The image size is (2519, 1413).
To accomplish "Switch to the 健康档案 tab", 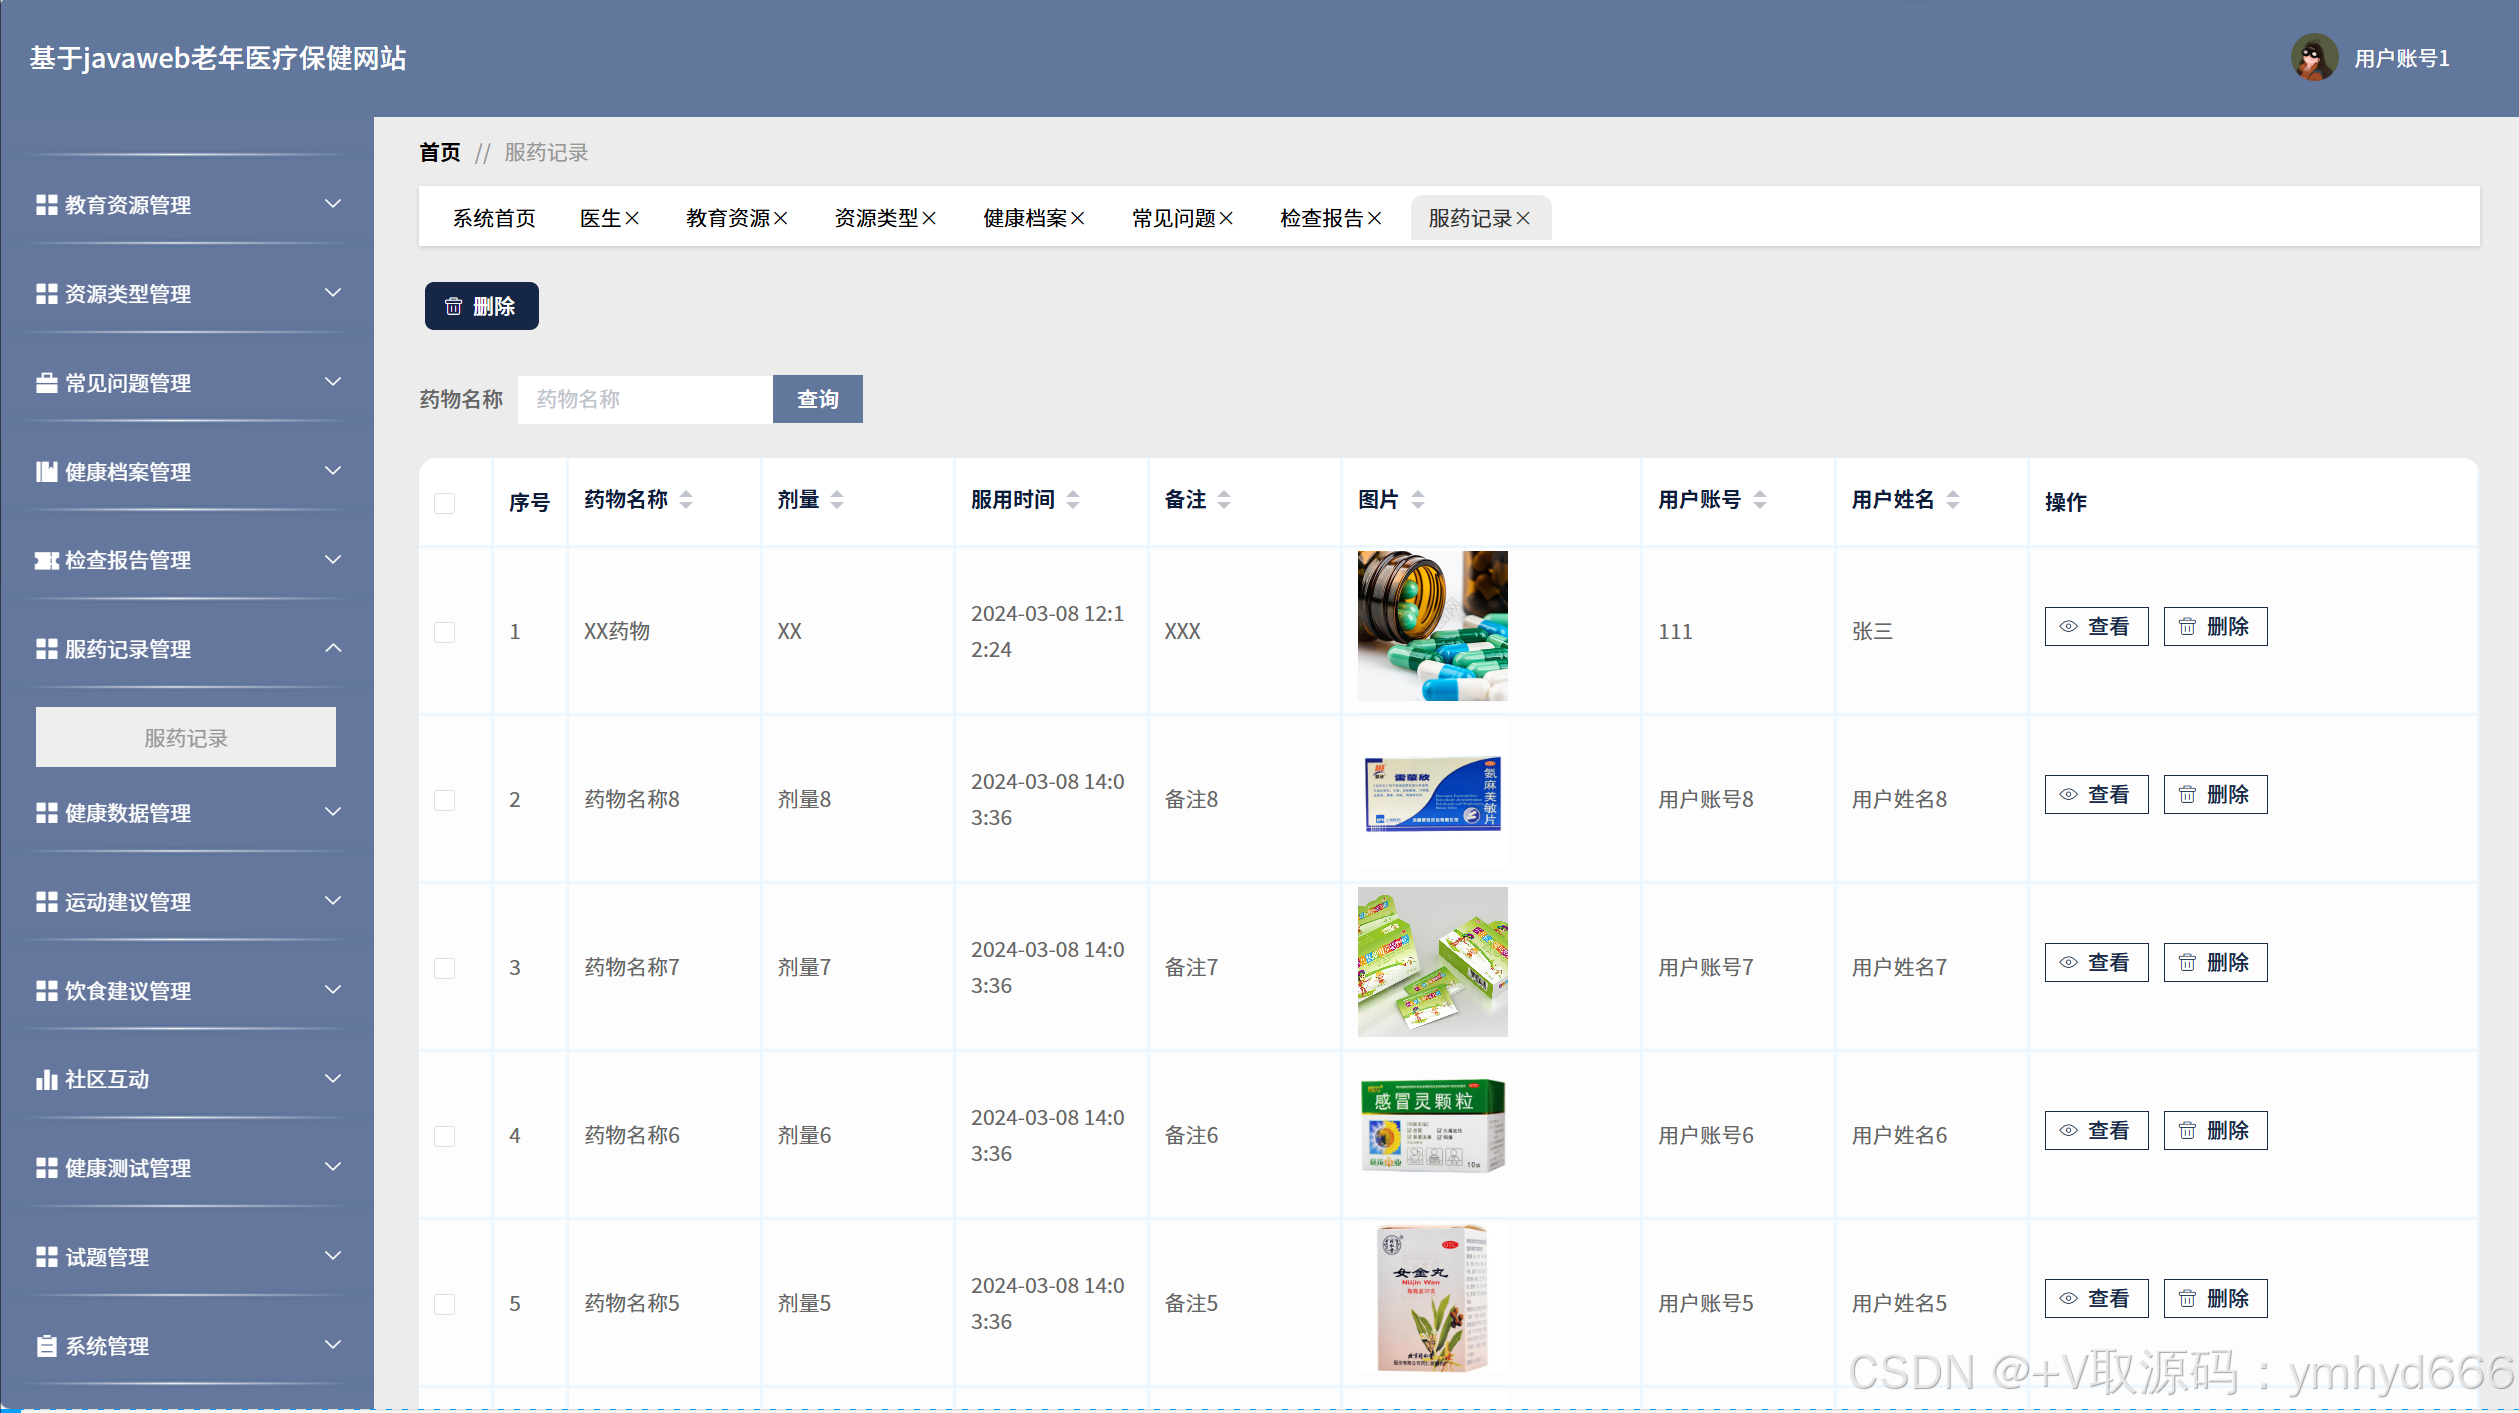I will 1024,219.
